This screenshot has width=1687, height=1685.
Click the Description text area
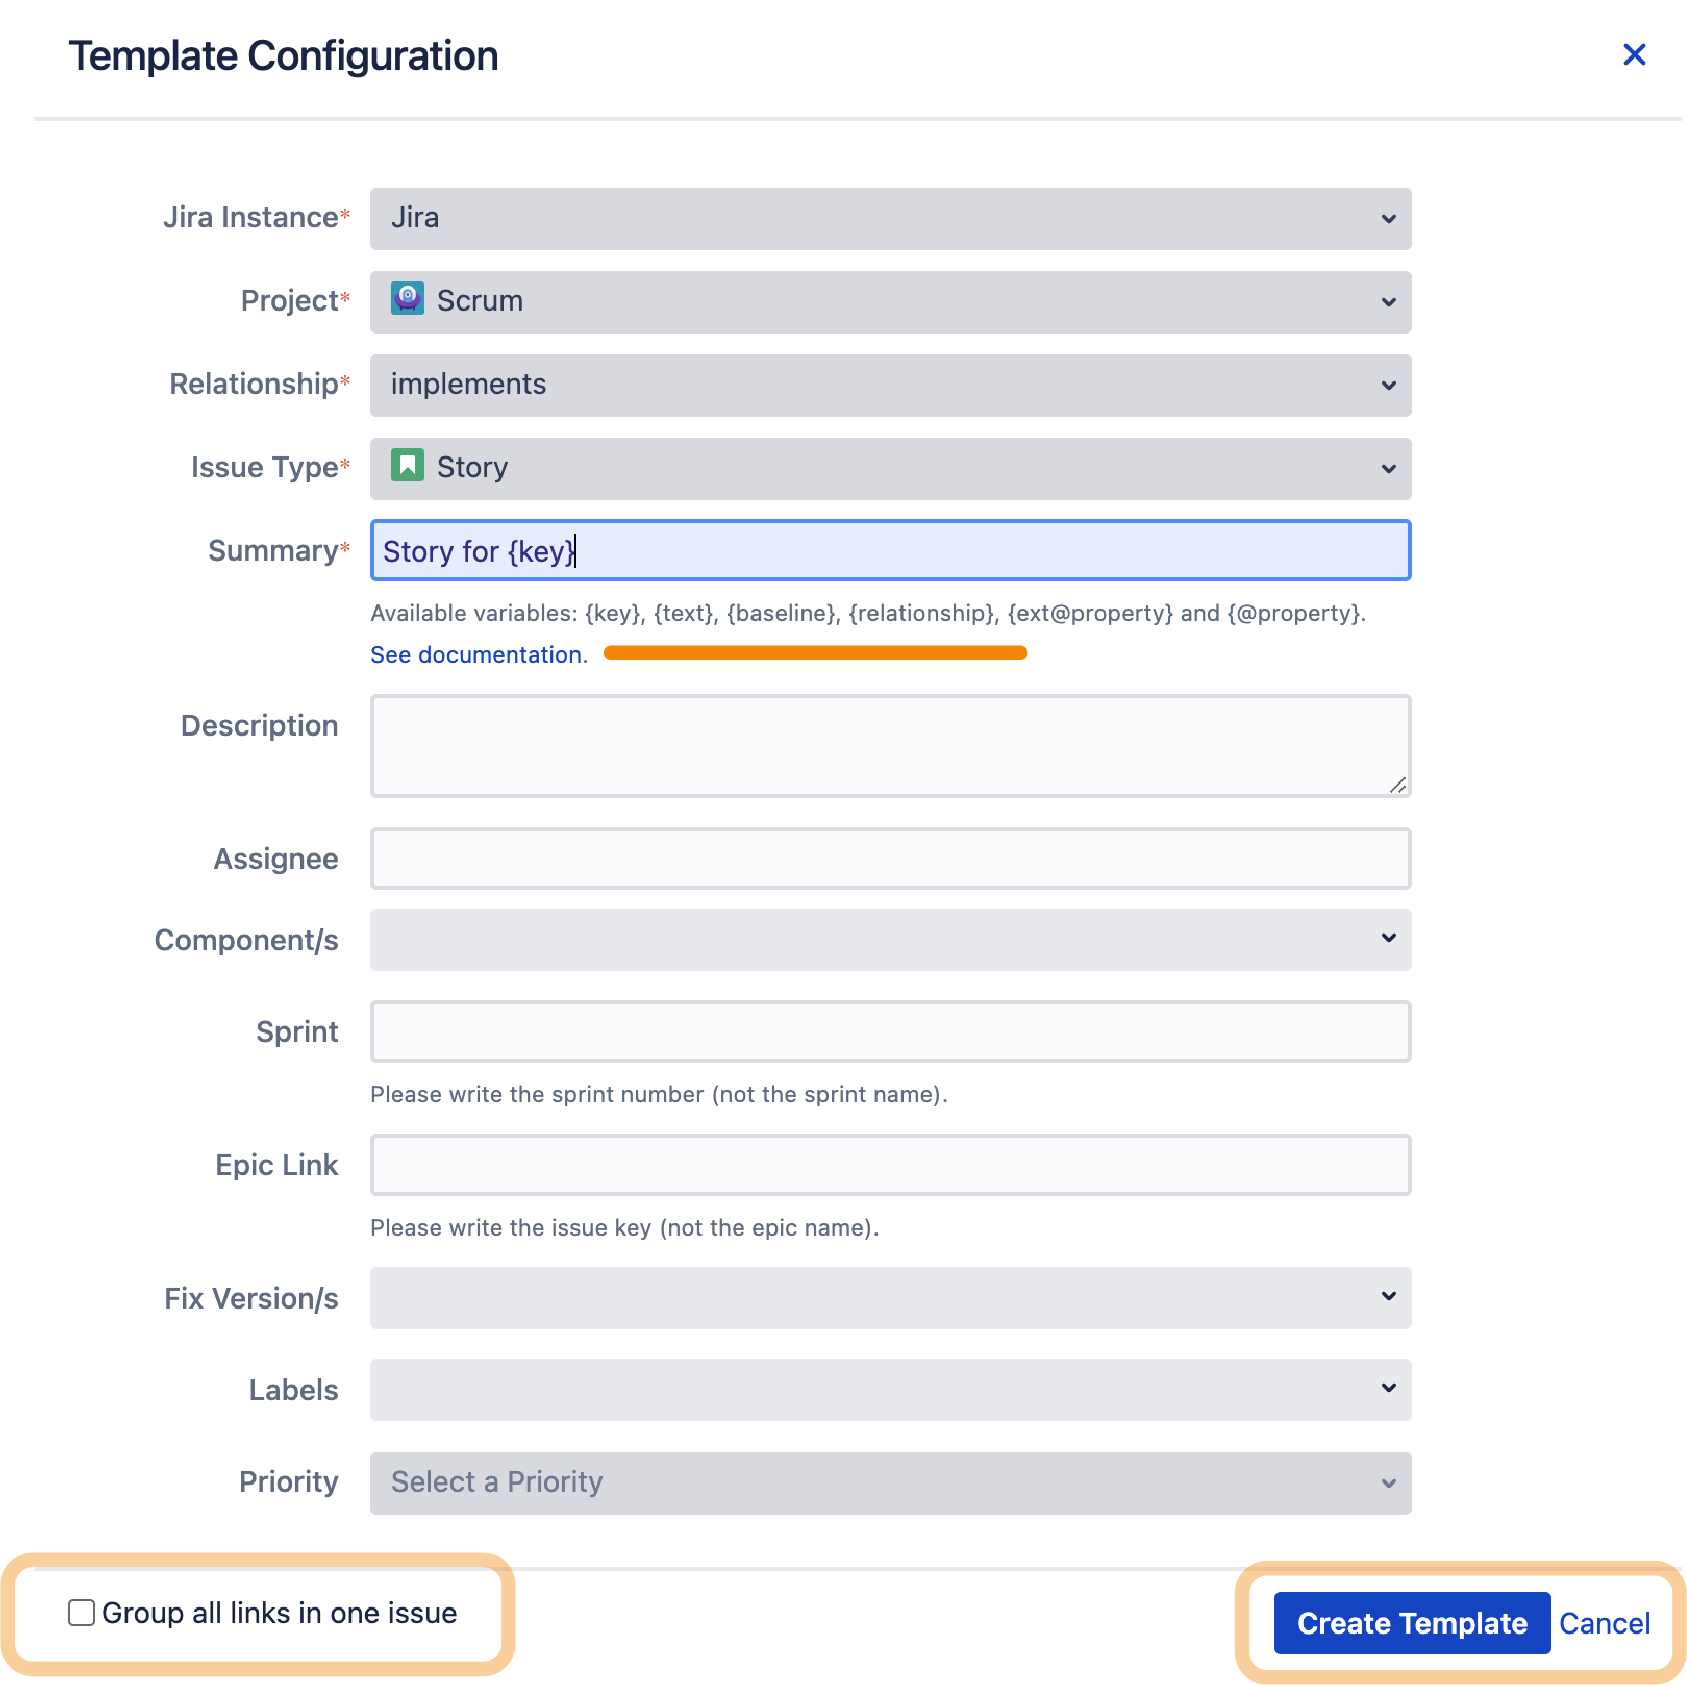coord(890,745)
